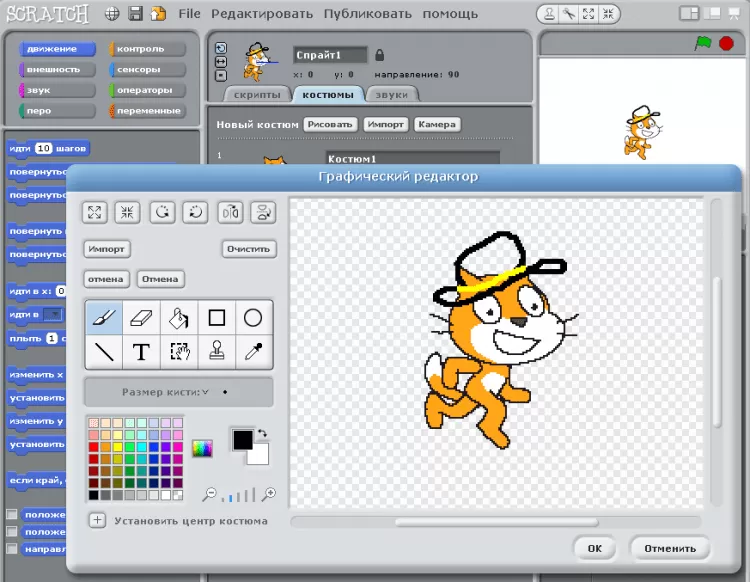Select the Brush tool in paint editor

point(104,318)
